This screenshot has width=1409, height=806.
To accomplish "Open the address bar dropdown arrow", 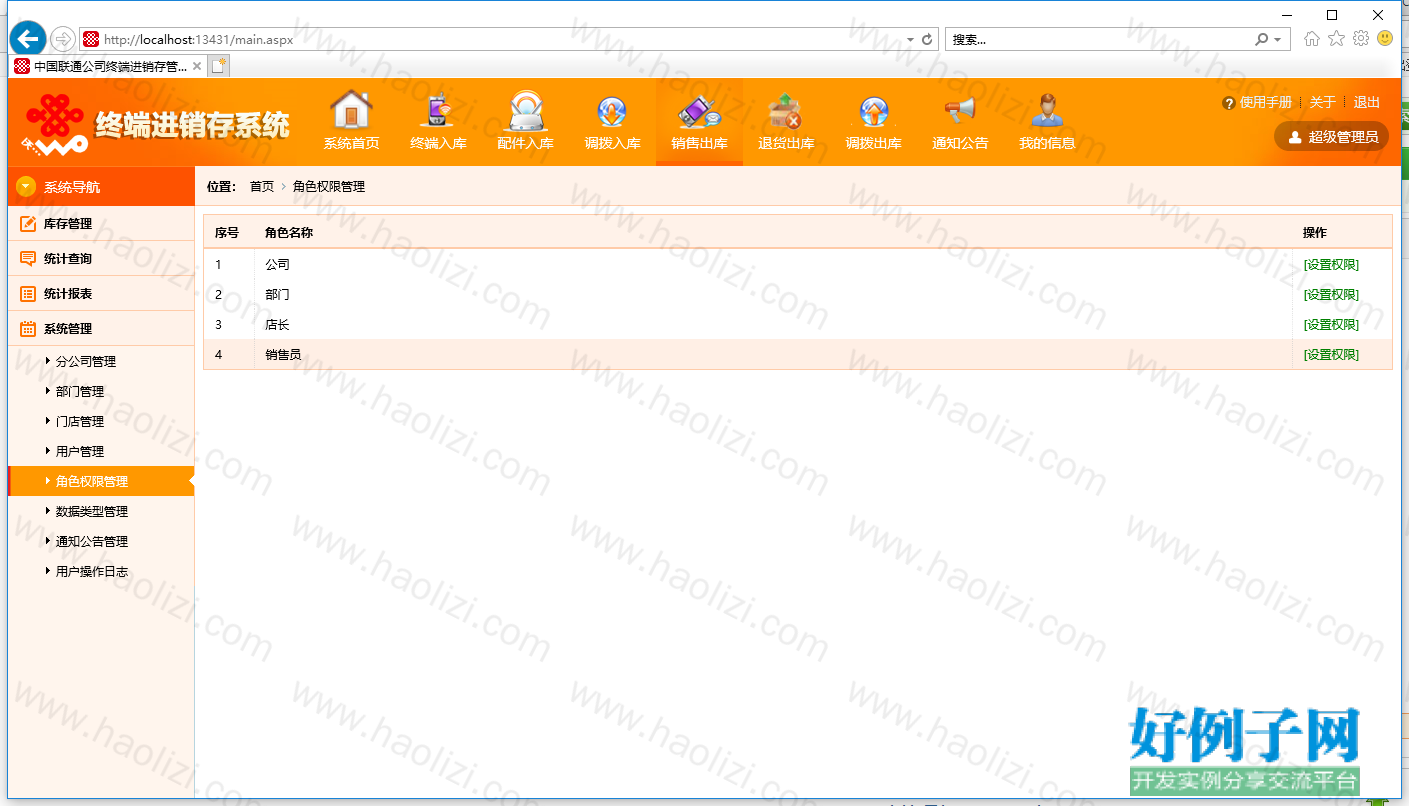I will pyautogui.click(x=910, y=40).
